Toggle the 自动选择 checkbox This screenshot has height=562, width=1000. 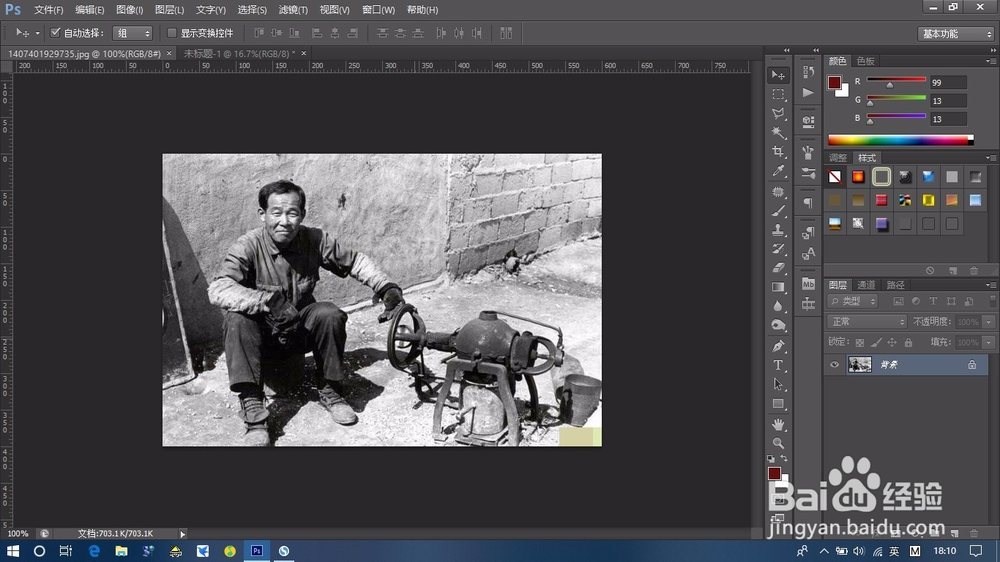pos(55,33)
